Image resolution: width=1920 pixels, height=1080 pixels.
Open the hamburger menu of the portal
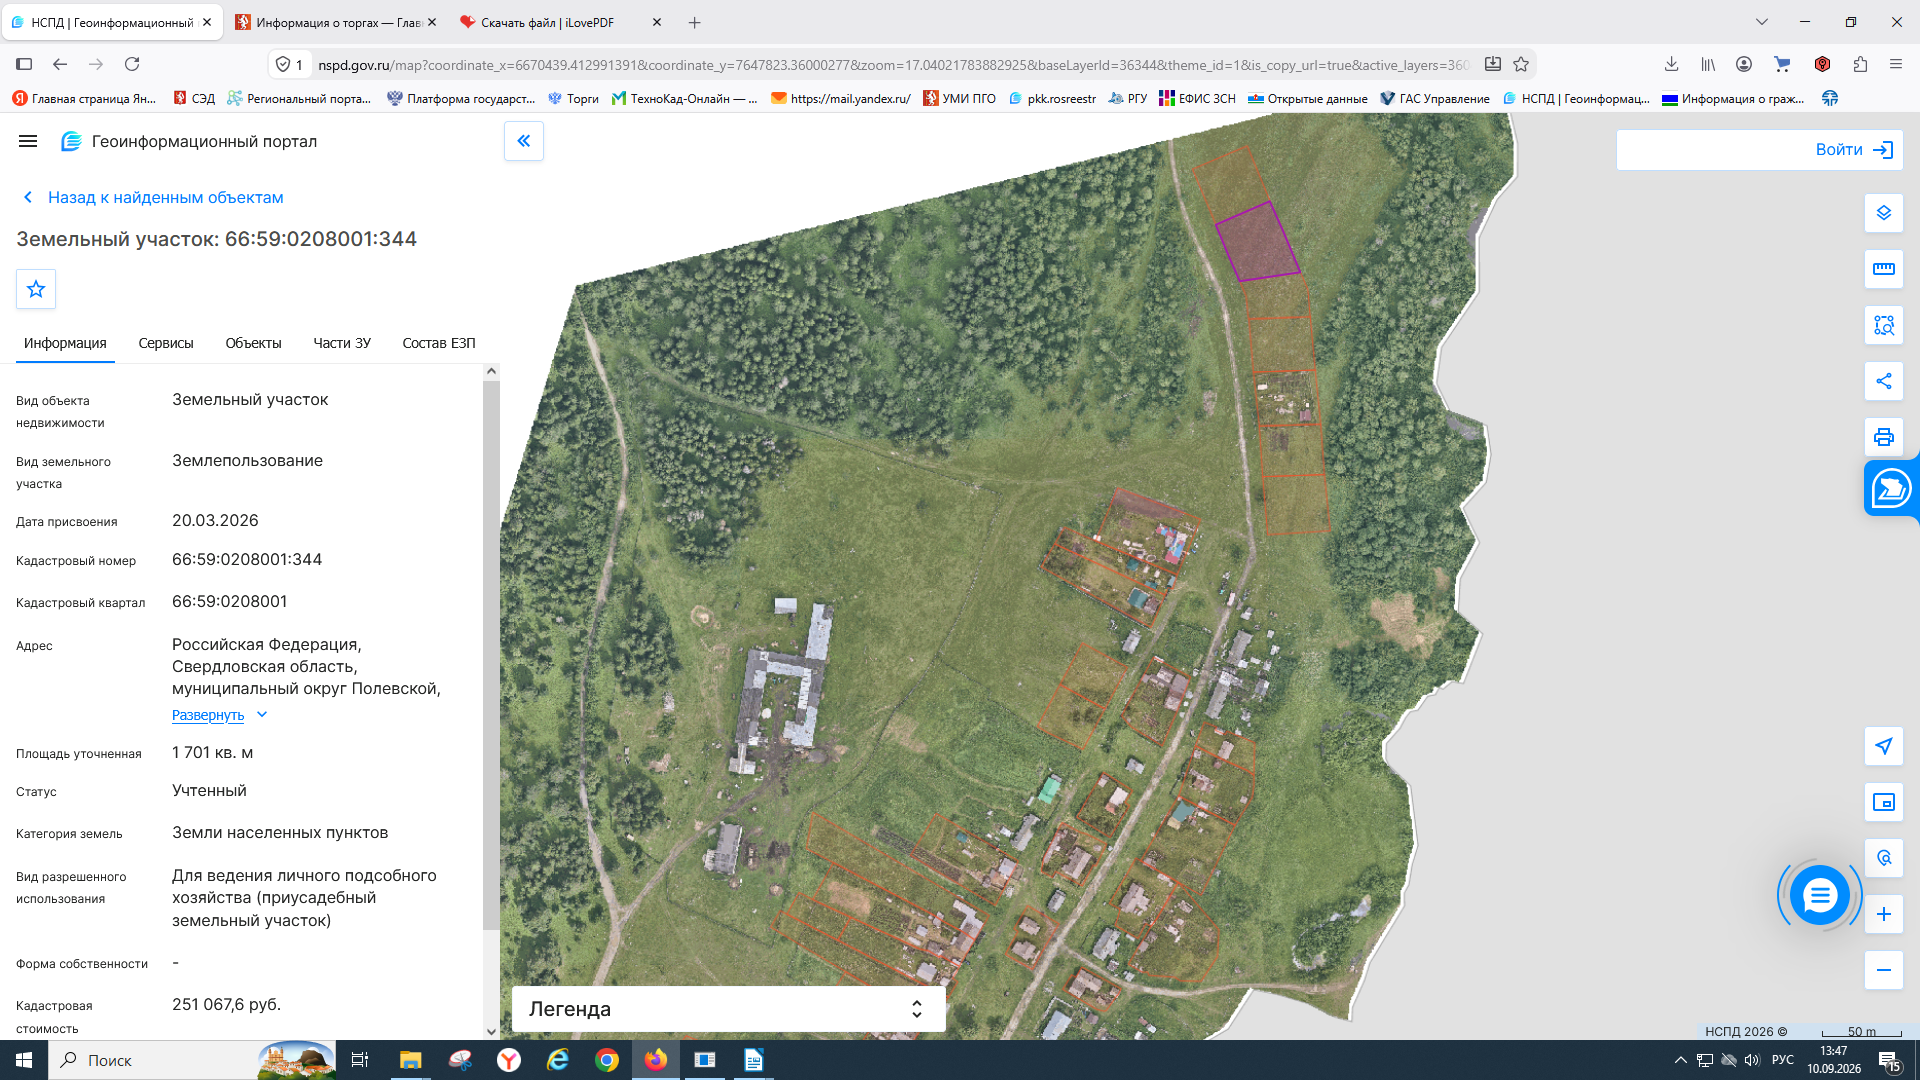click(x=28, y=142)
